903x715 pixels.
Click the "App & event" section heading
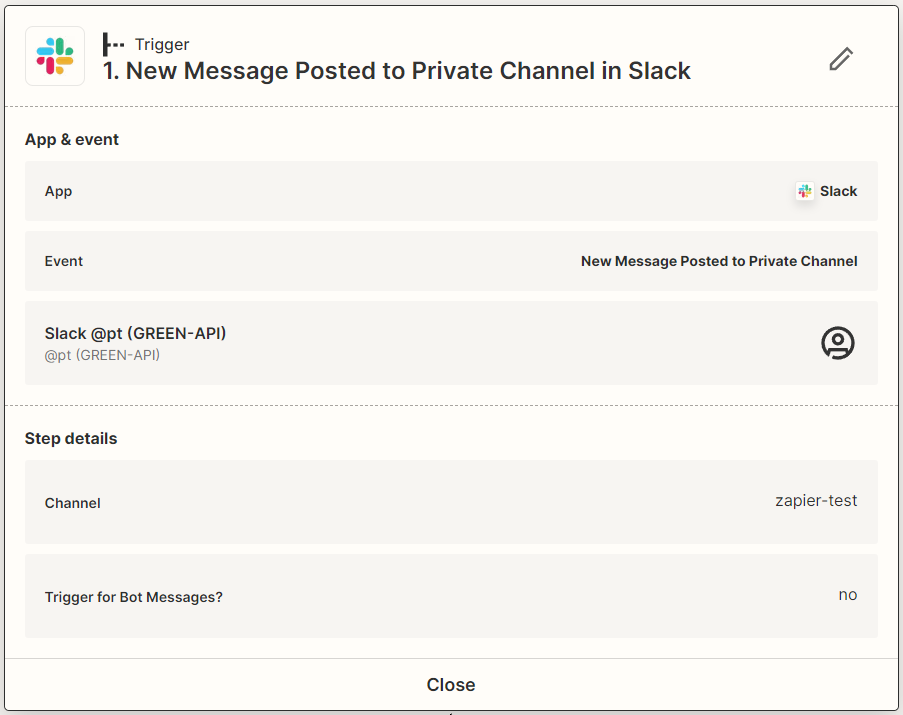(72, 139)
